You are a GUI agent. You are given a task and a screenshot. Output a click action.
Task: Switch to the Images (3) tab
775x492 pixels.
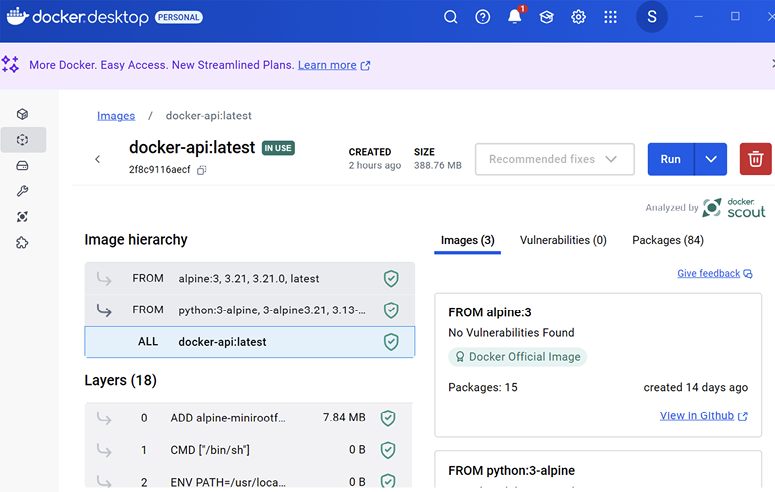(x=468, y=240)
